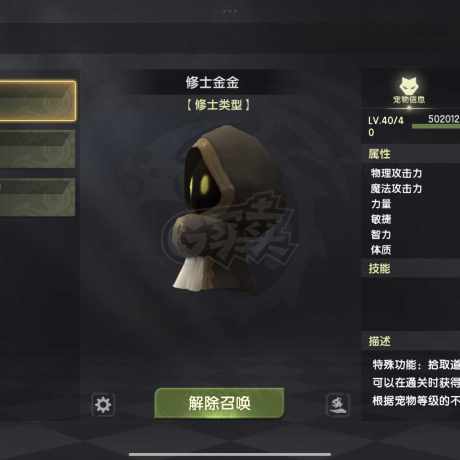Image resolution: width=460 pixels, height=460 pixels.
Task: Choose the second pet slot in list
Action: (x=37, y=149)
